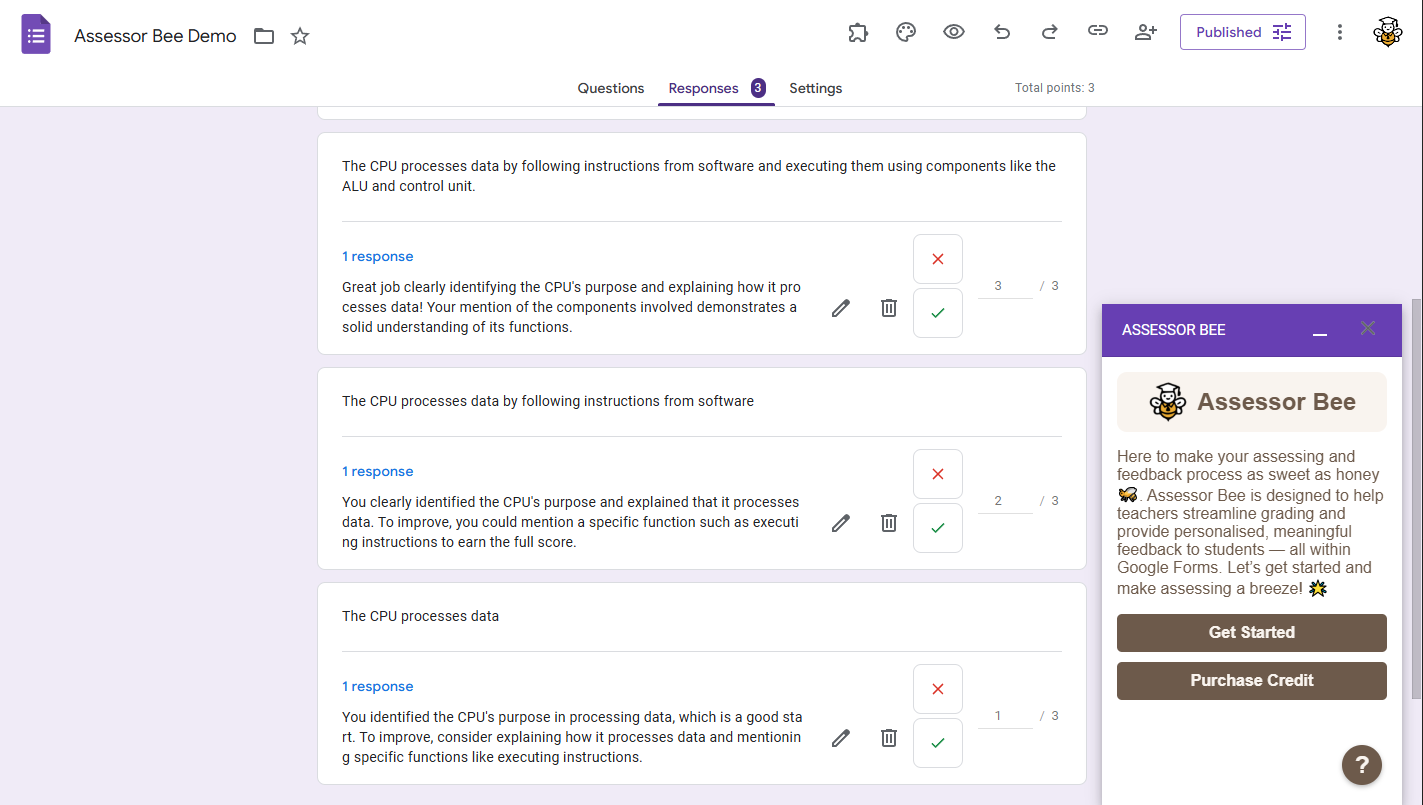The height and width of the screenshot is (805, 1423).
Task: Mark 'instructions from software' answer incorrect
Action: click(x=938, y=474)
